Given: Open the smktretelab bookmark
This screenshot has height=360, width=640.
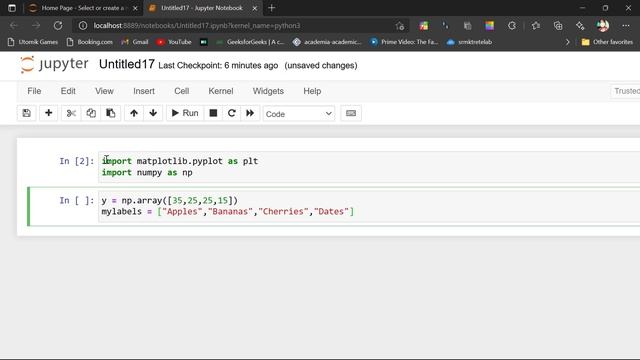Looking at the screenshot, I should click(x=469, y=42).
